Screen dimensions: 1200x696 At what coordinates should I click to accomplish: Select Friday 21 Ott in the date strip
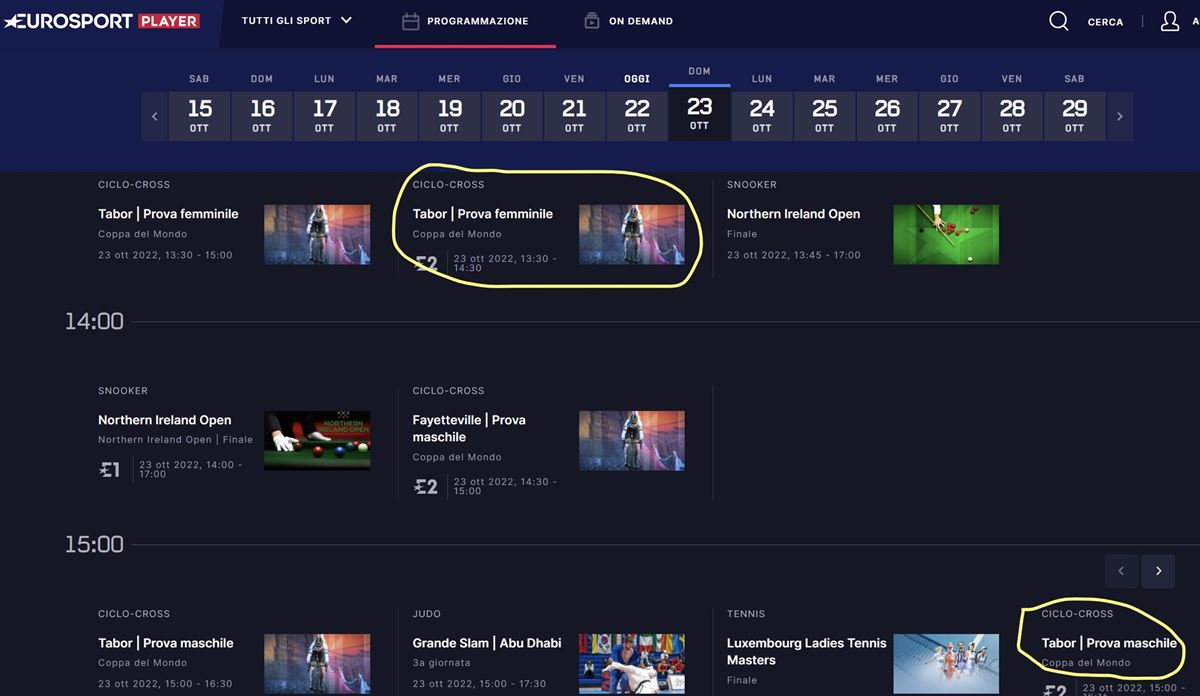(574, 116)
